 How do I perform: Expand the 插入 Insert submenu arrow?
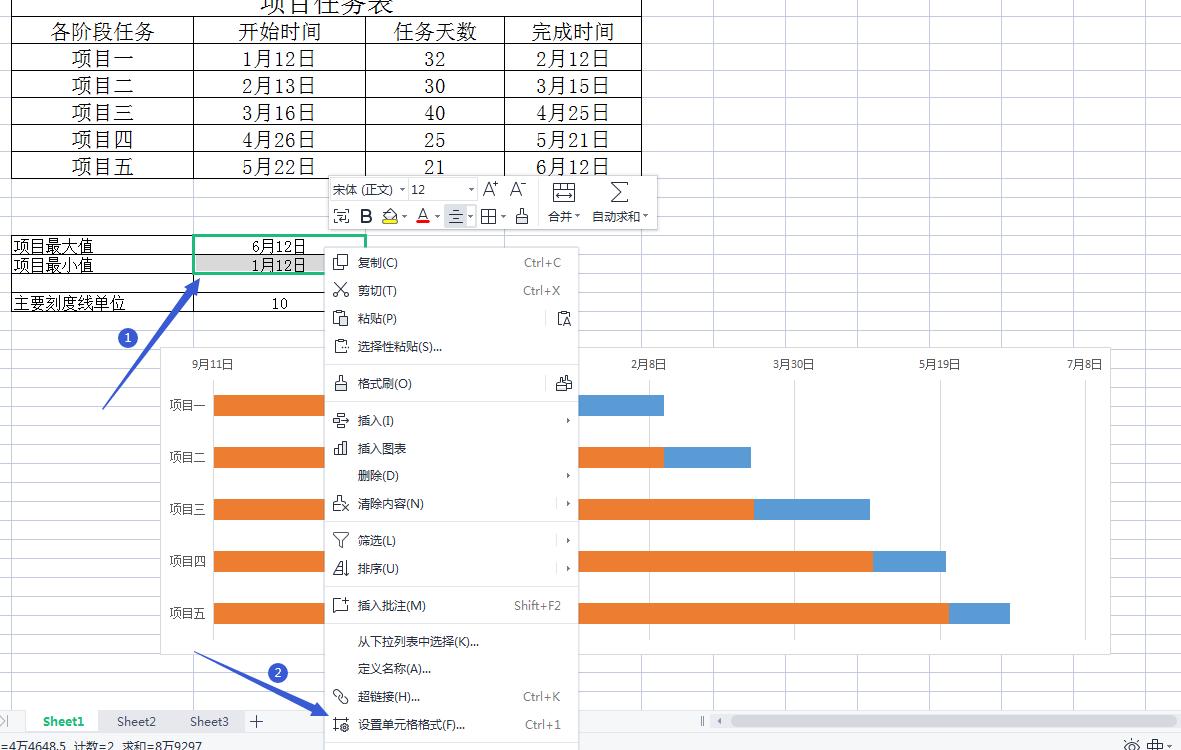(x=568, y=421)
